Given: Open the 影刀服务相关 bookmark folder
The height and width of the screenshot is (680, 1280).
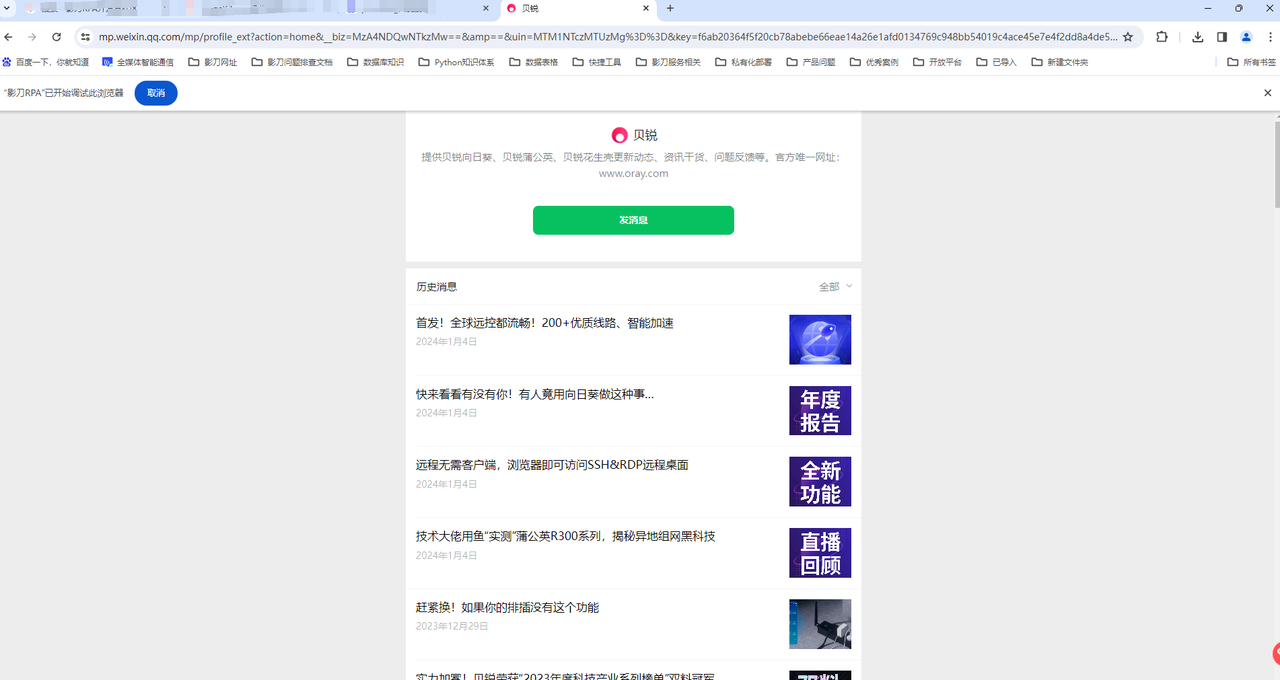Looking at the screenshot, I should coord(668,62).
